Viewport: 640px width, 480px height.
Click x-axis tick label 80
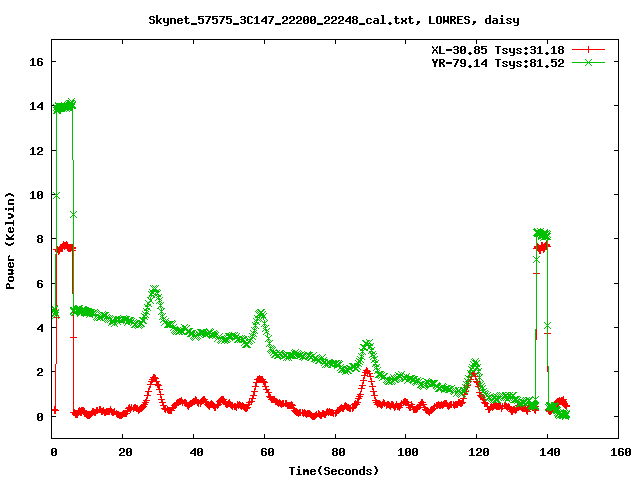click(338, 452)
